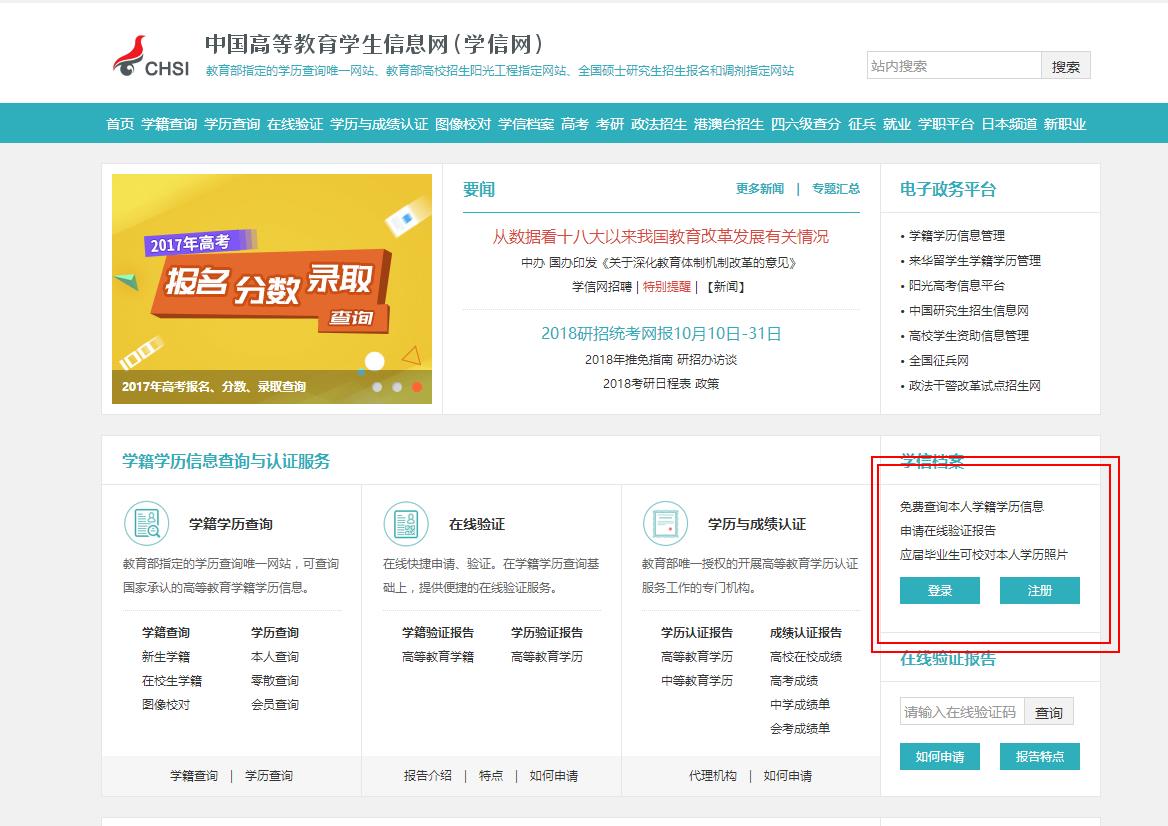Click the 请输入在线验证码 input field
This screenshot has height=826, width=1168.
[x=961, y=712]
